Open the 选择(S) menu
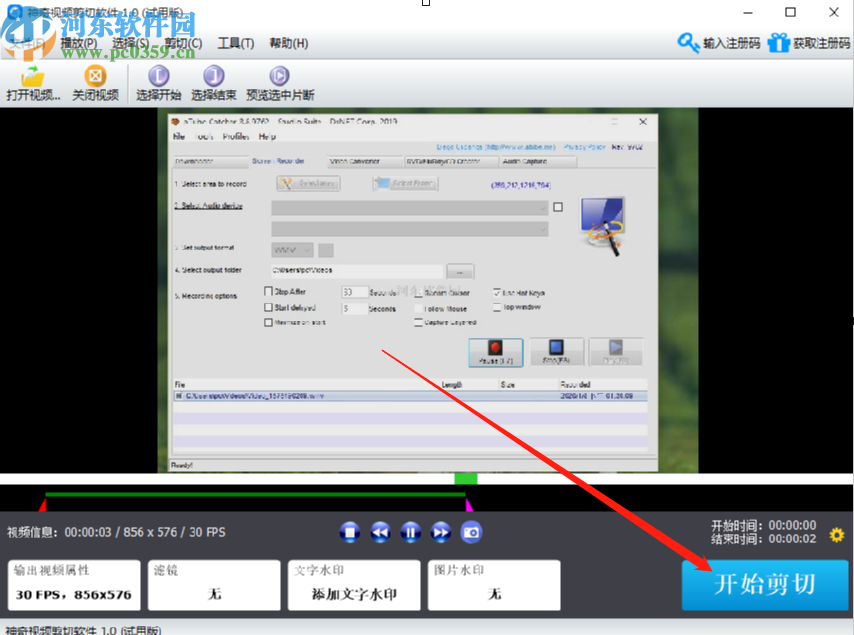 tap(131, 43)
